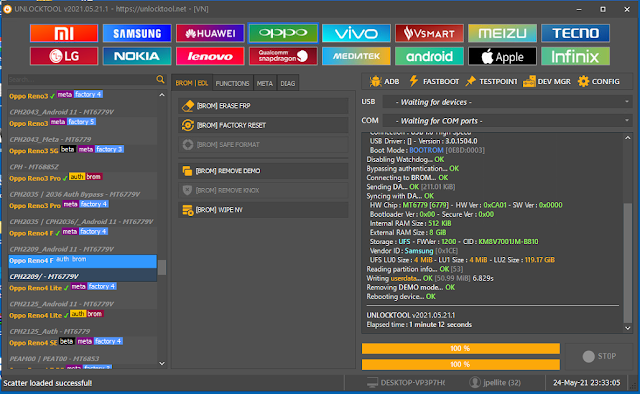Switch to the FUNCTIONS tab
Viewport: 640px width, 394px height.
click(x=233, y=83)
